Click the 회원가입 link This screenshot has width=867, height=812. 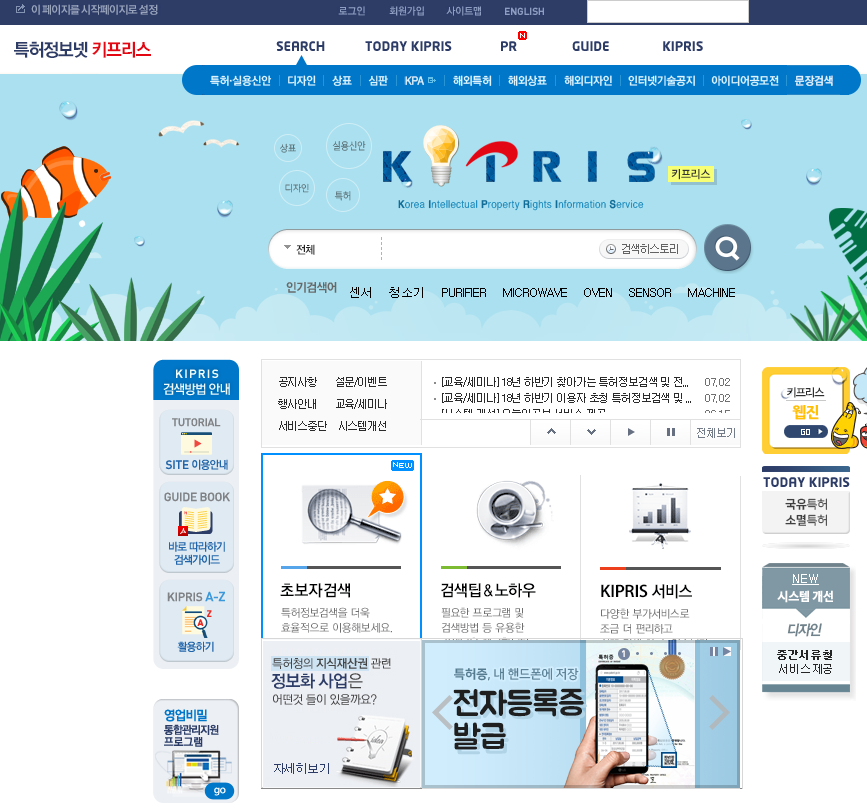tap(406, 11)
